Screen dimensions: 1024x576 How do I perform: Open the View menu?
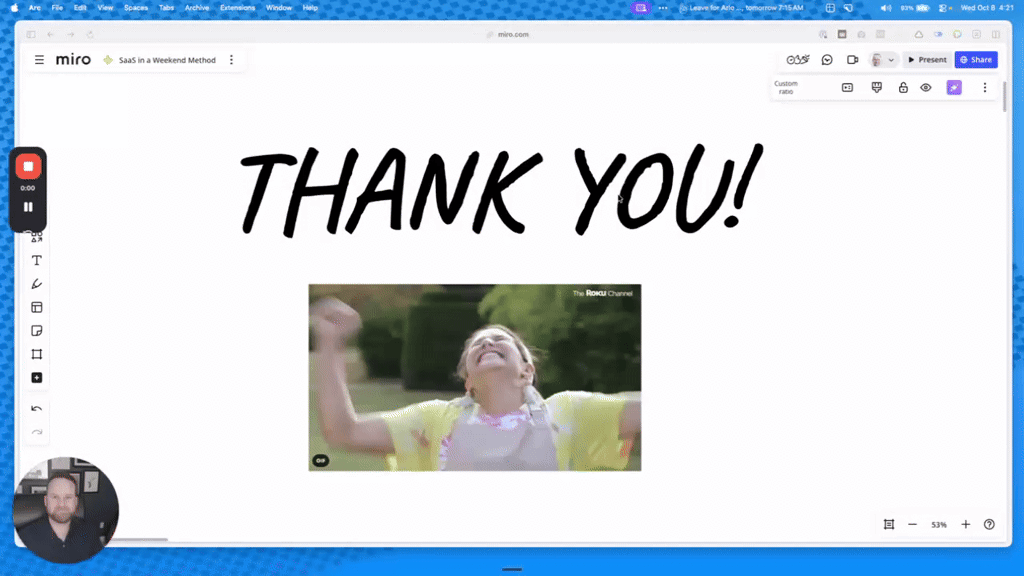(105, 8)
